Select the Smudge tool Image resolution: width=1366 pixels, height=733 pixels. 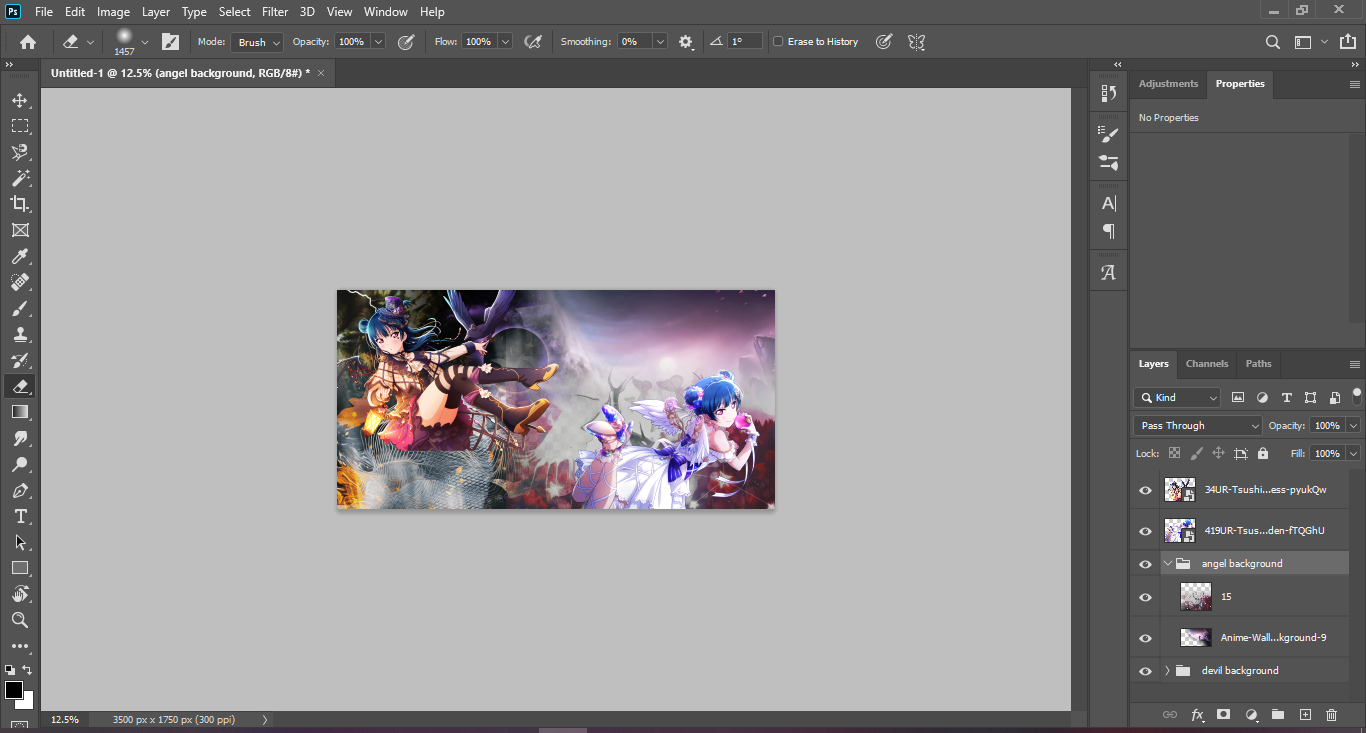[x=19, y=438]
